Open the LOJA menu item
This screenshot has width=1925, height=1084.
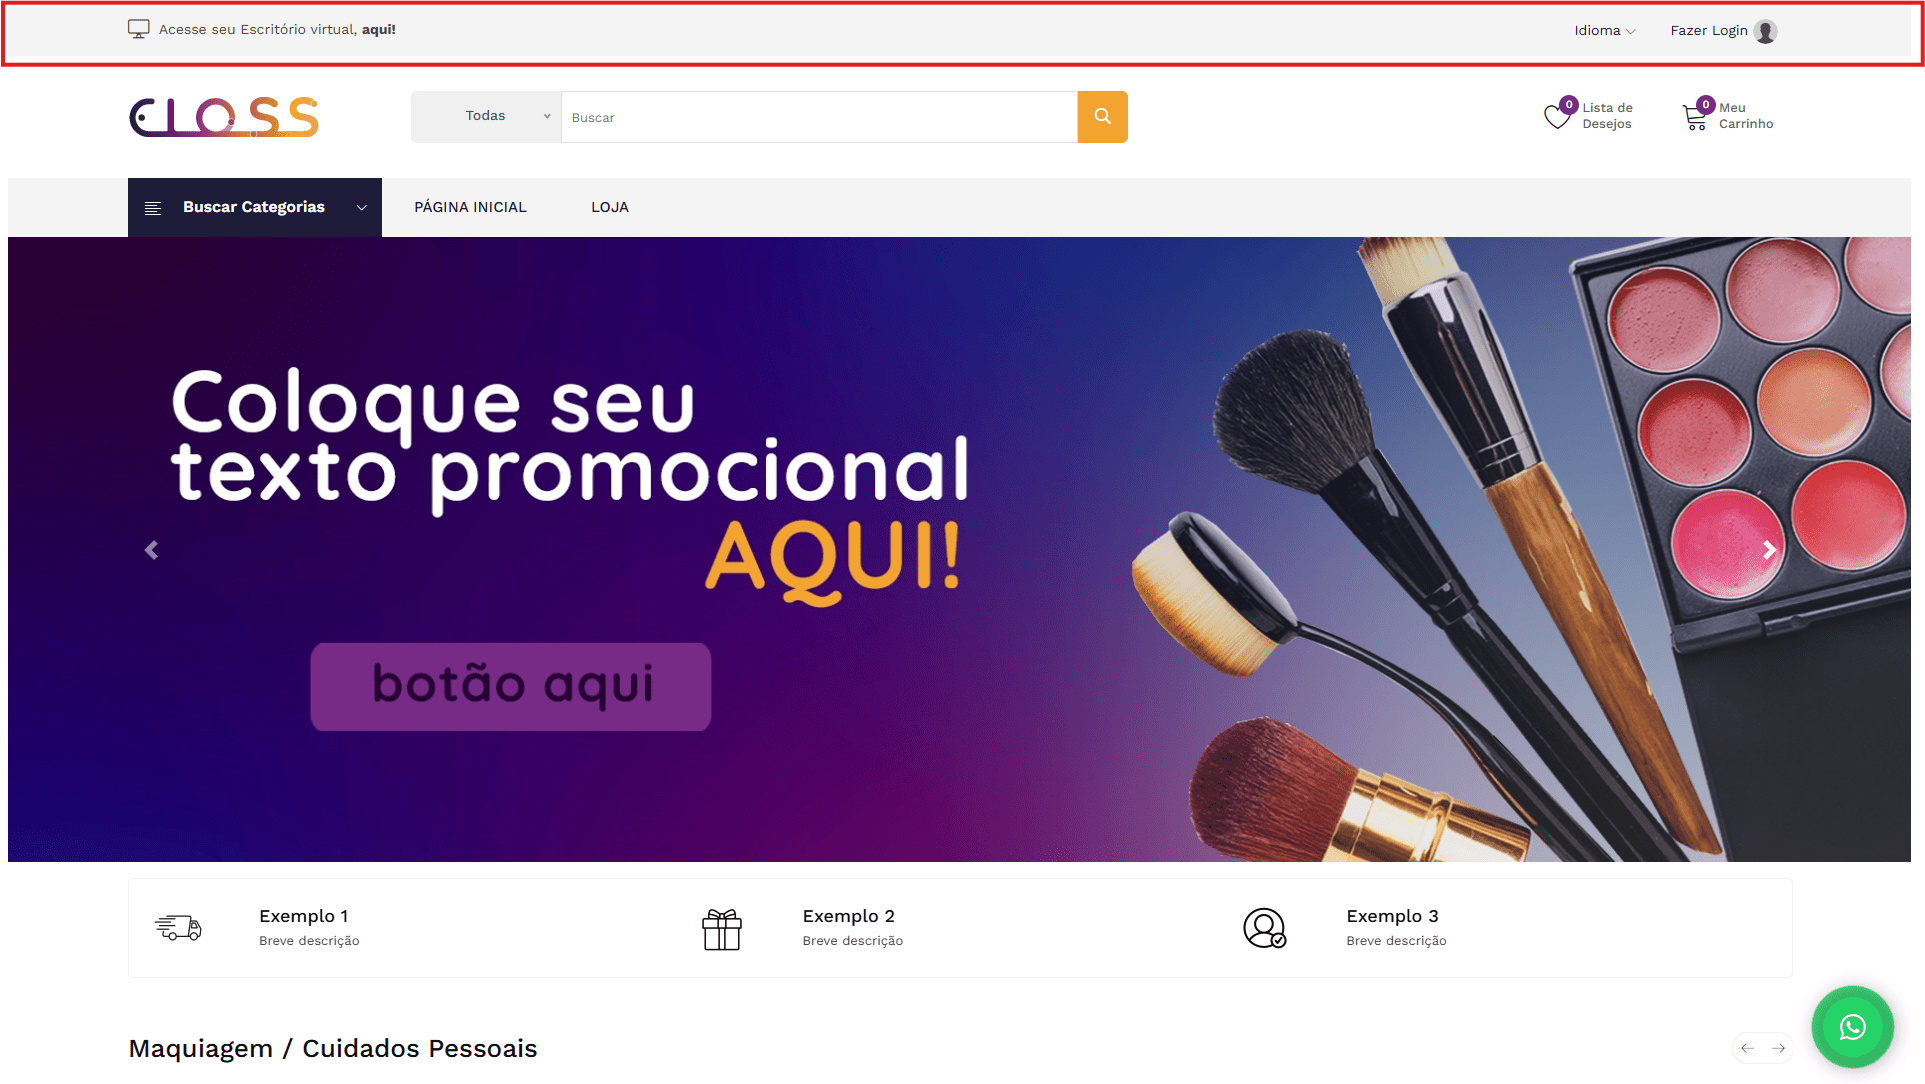[610, 207]
